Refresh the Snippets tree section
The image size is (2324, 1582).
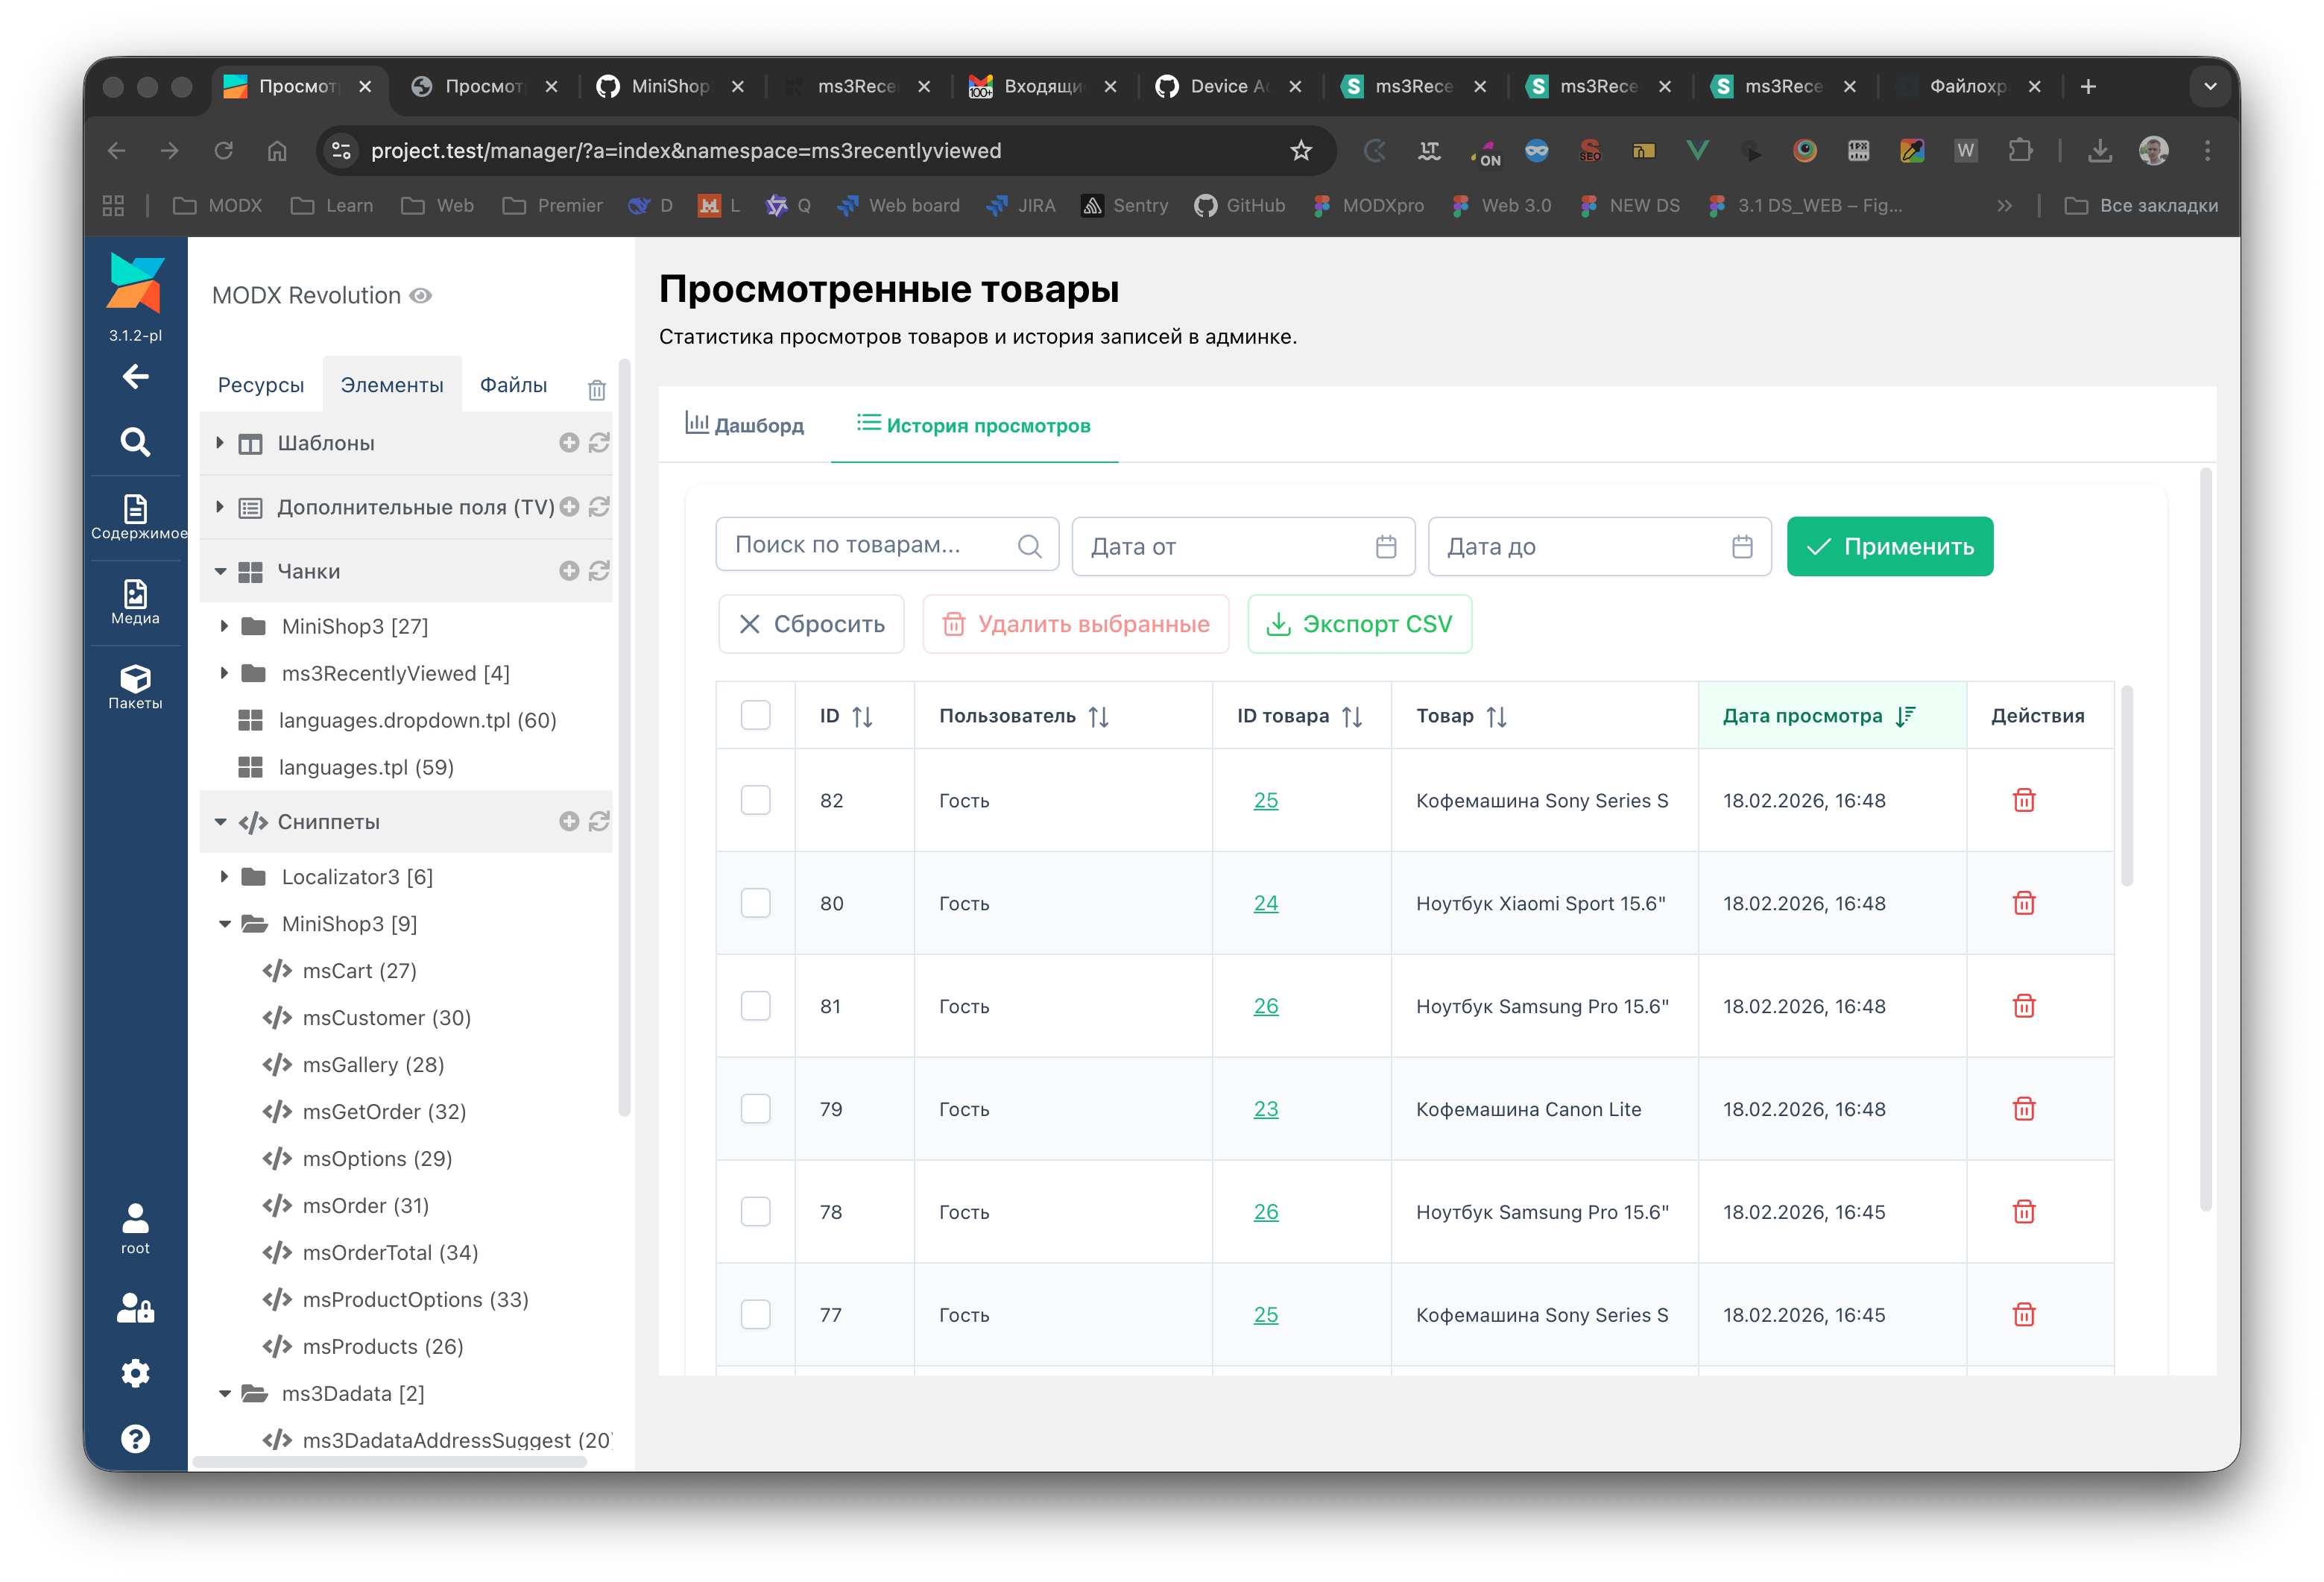(599, 821)
